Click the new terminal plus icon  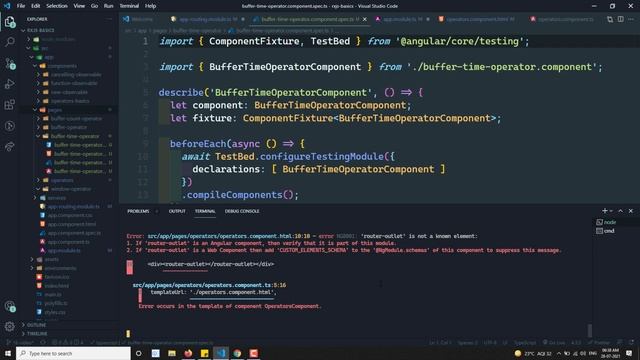[604, 211]
